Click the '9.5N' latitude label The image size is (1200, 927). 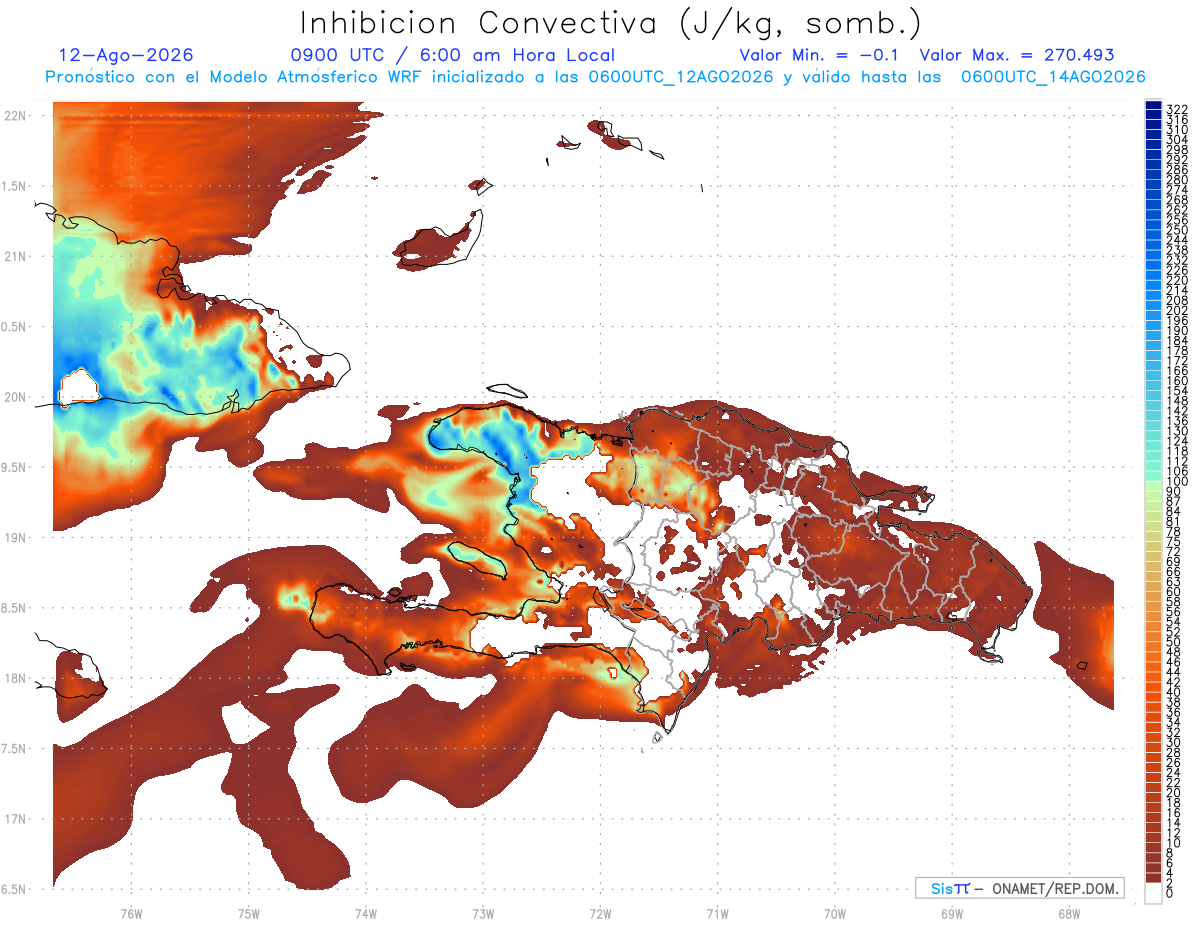pos(15,467)
